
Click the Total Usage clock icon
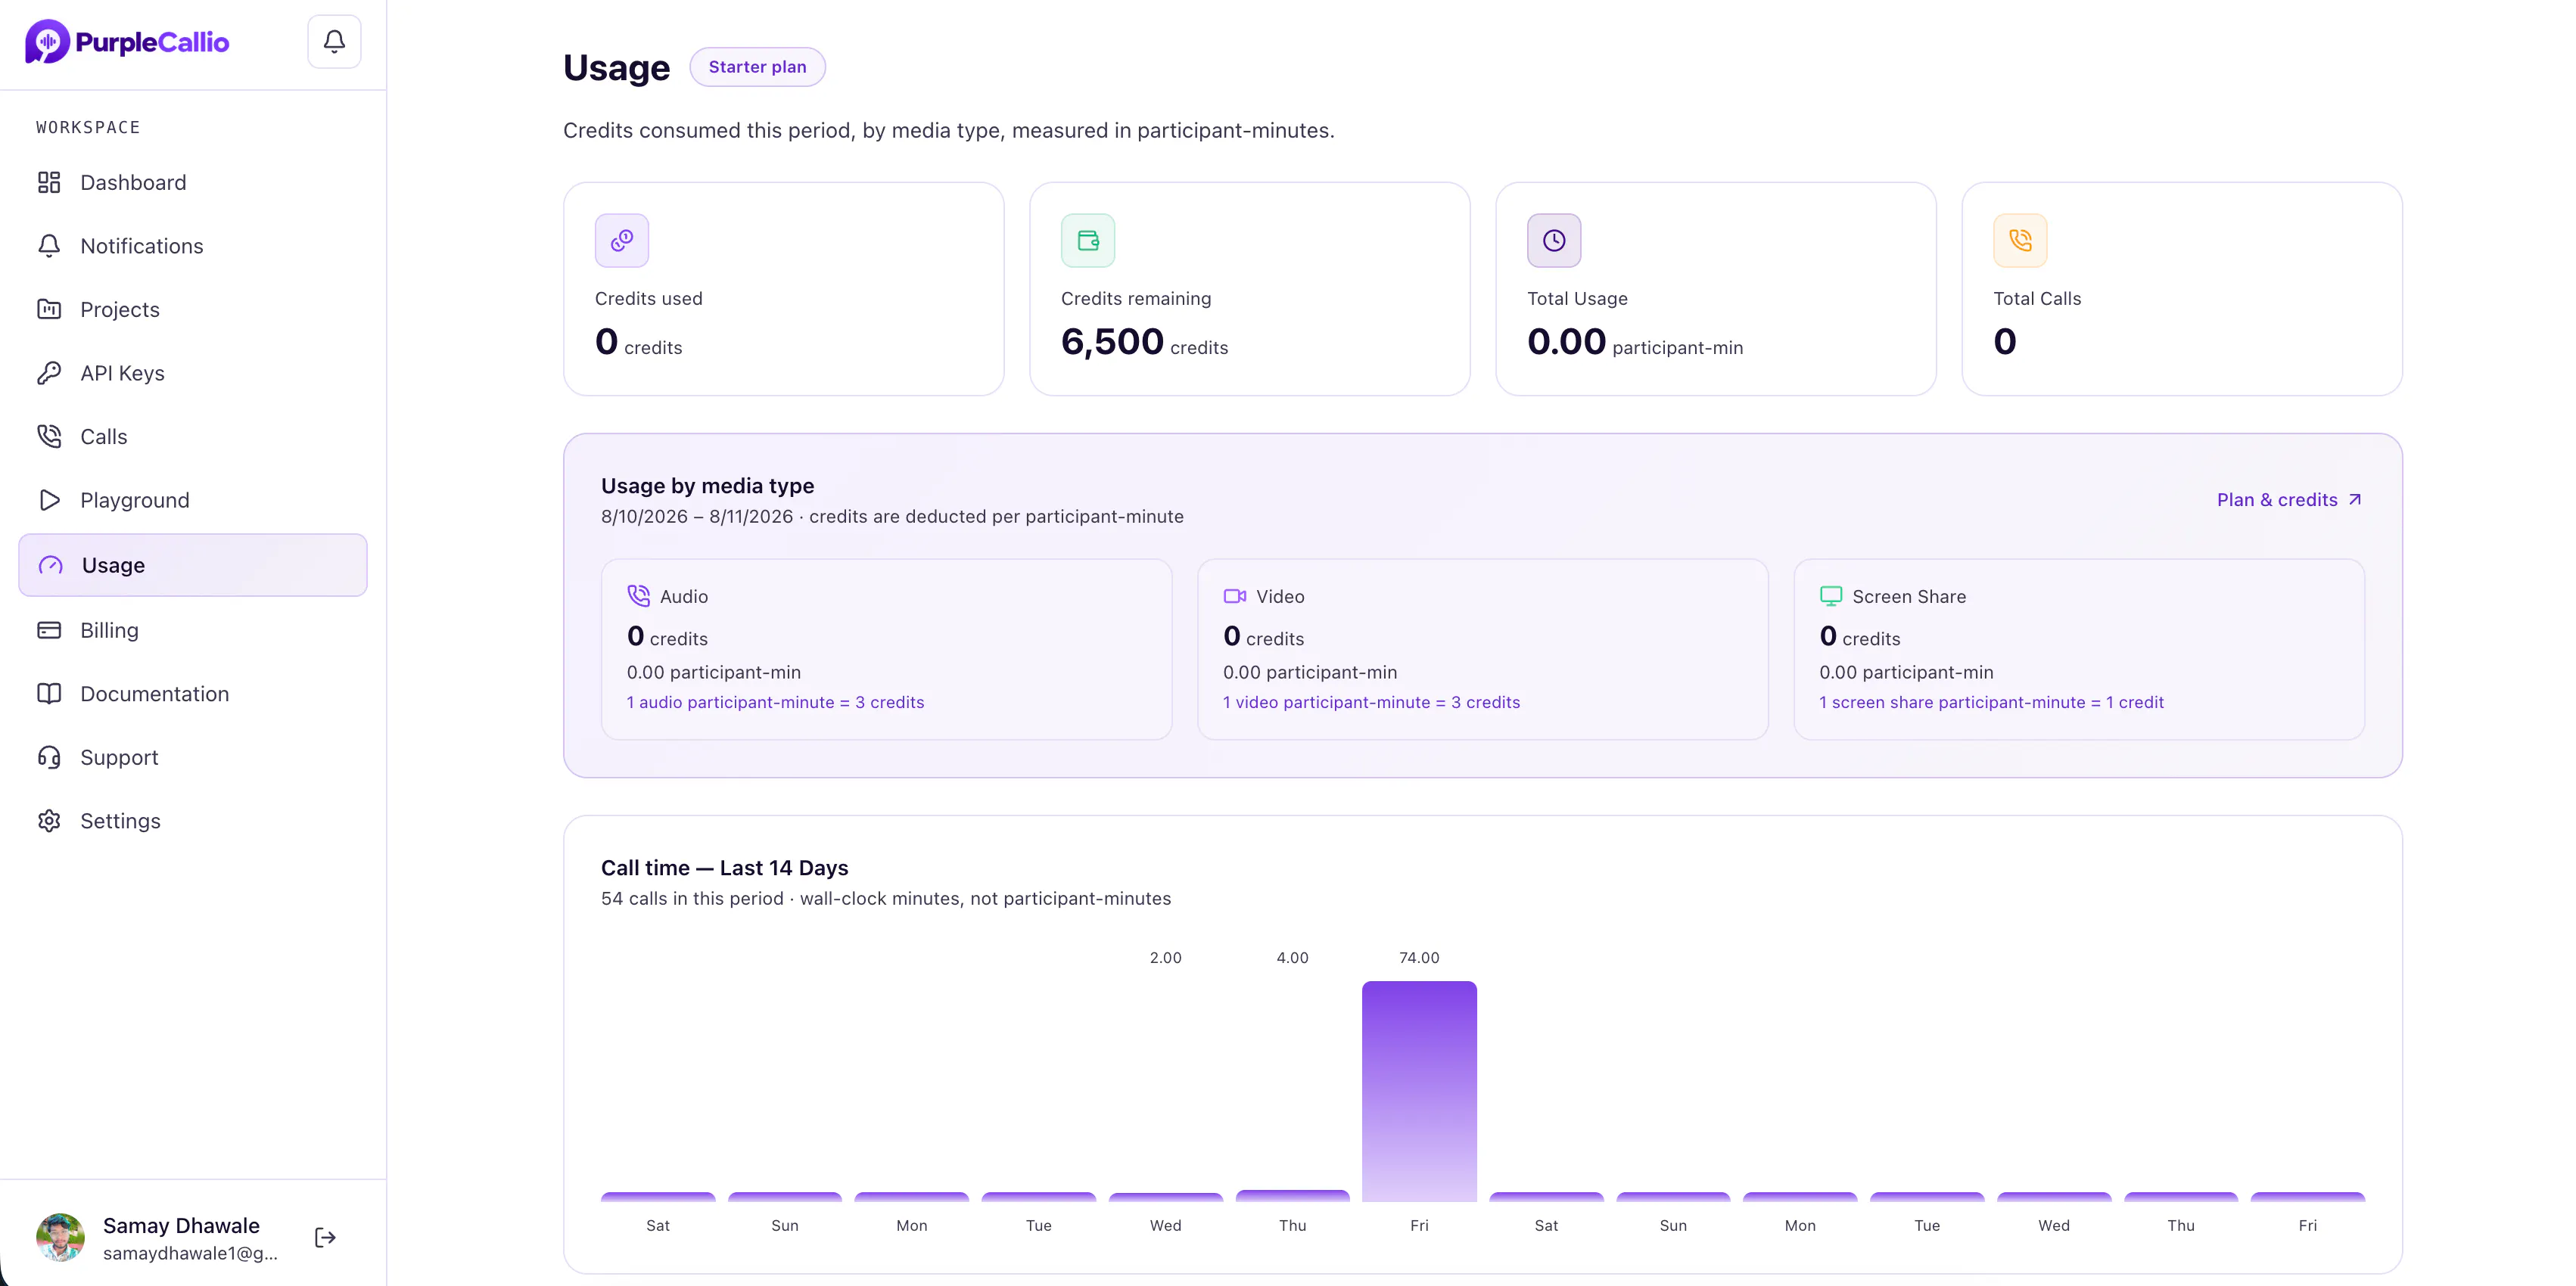coord(1554,240)
